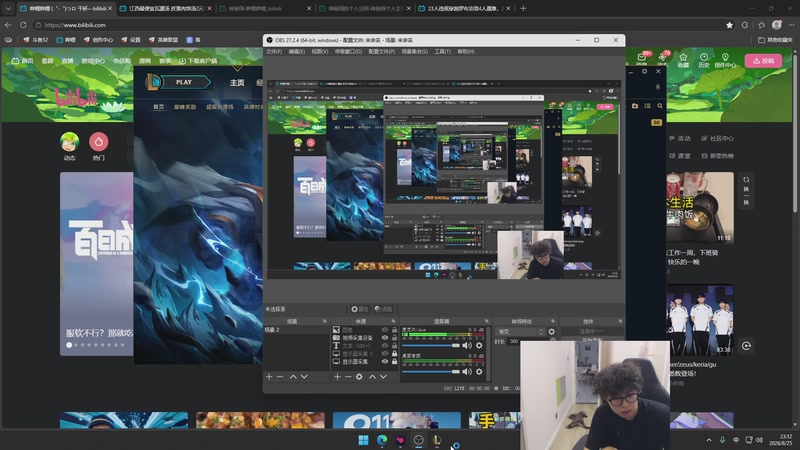The width and height of the screenshot is (800, 450).
Task: Open scene transition properties gear
Action: pos(552,332)
